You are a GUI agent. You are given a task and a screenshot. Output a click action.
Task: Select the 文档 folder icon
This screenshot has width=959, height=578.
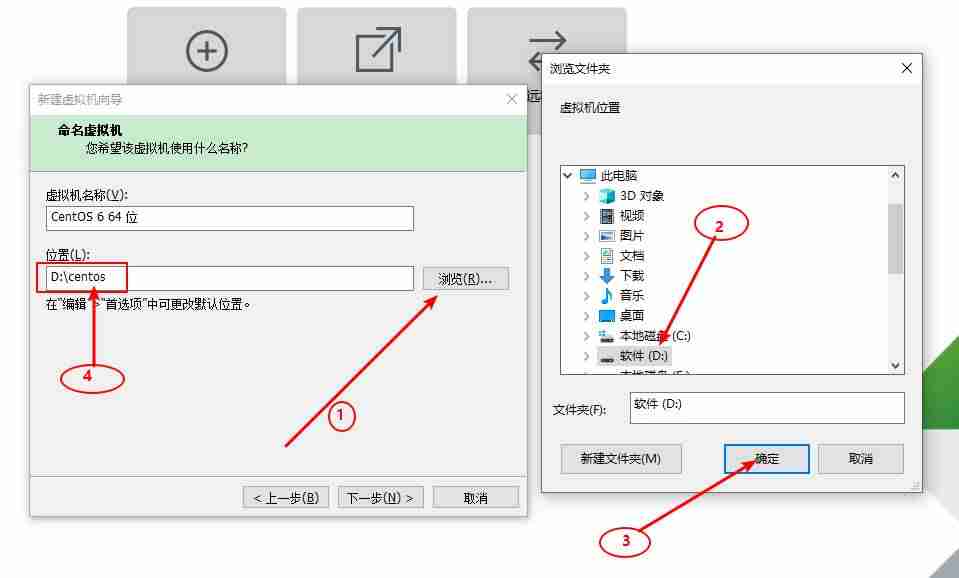(607, 256)
